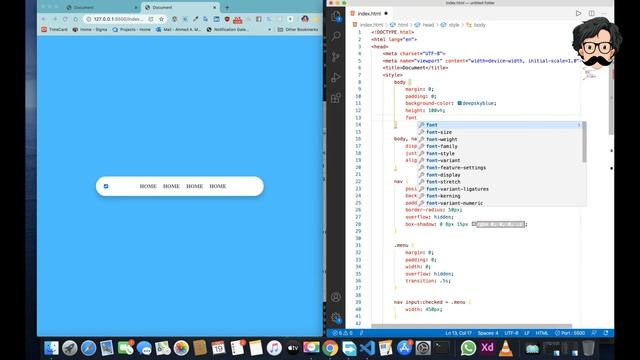Show hidden Chrome bookmarks chevron

pyautogui.click(x=269, y=30)
